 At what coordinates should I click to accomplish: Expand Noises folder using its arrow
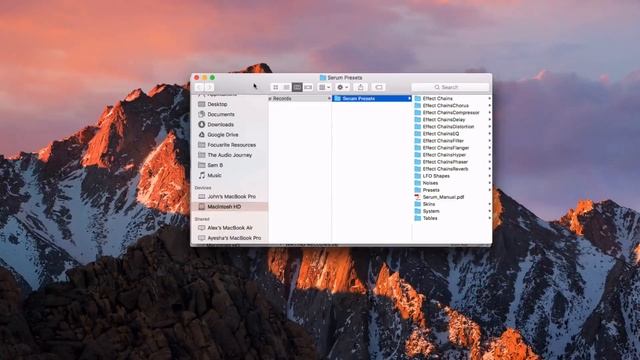[x=489, y=183]
